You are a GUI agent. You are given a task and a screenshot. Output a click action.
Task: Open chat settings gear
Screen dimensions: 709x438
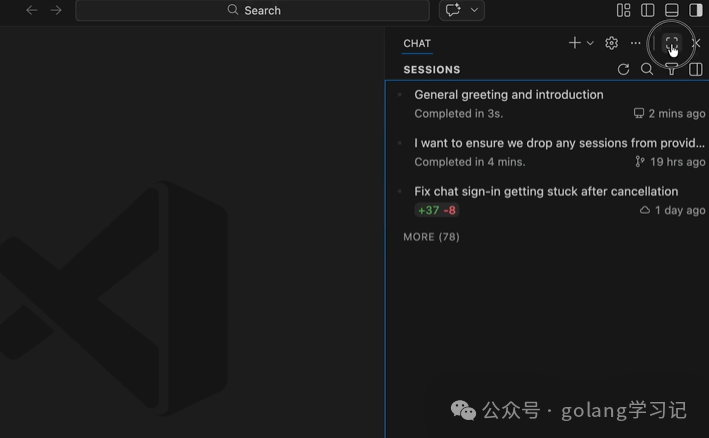tap(611, 43)
